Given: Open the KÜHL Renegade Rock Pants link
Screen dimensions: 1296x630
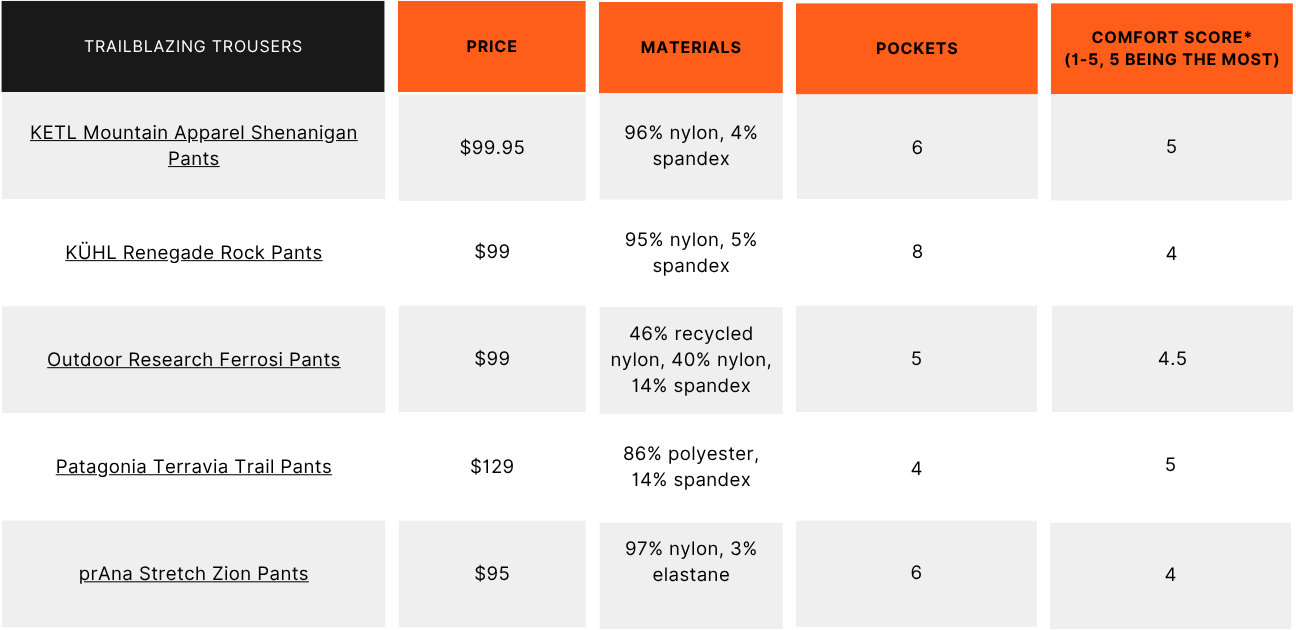Looking at the screenshot, I should [x=193, y=253].
